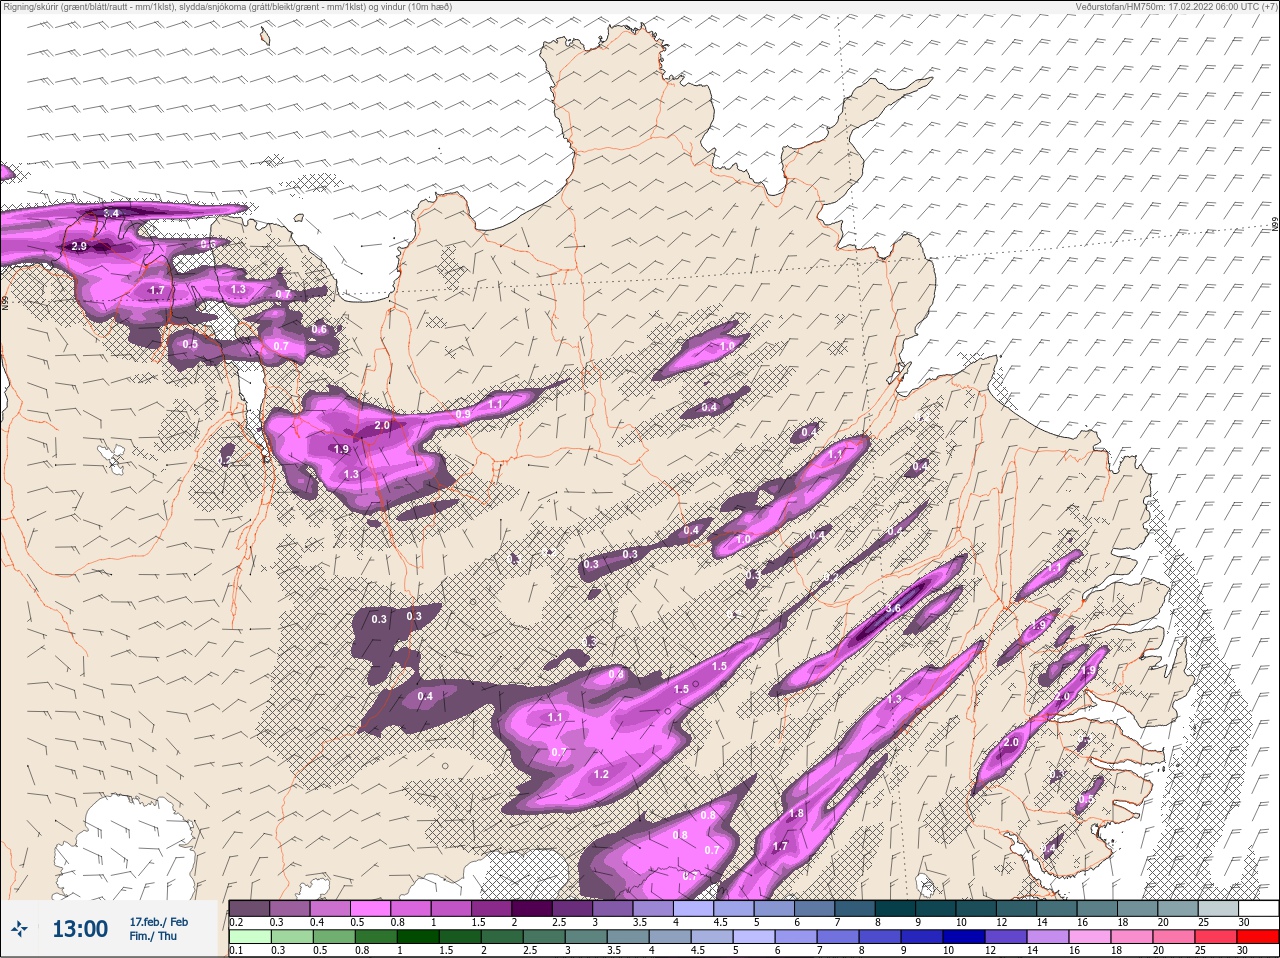Screen dimensions: 1280x958
Task: Pick the pale green 0.1 legend swatch
Action: [x=249, y=937]
